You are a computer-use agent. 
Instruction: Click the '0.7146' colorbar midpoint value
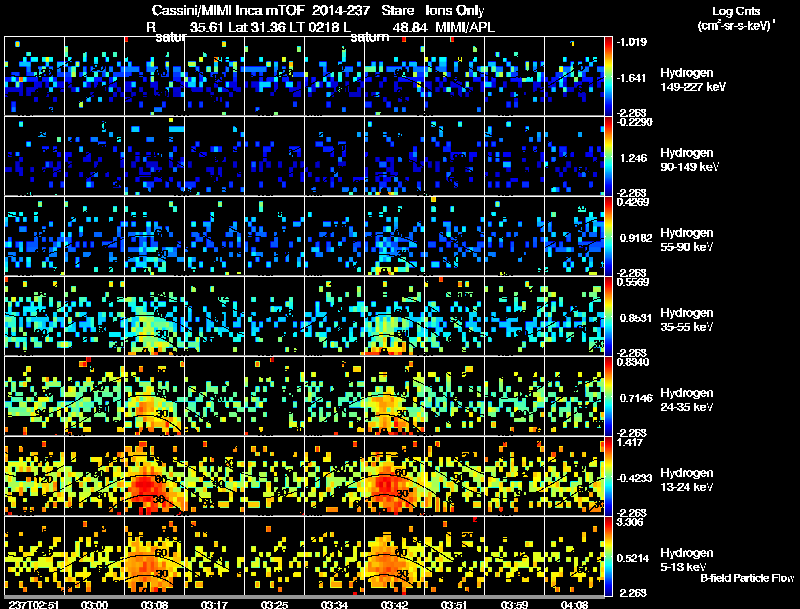click(636, 398)
